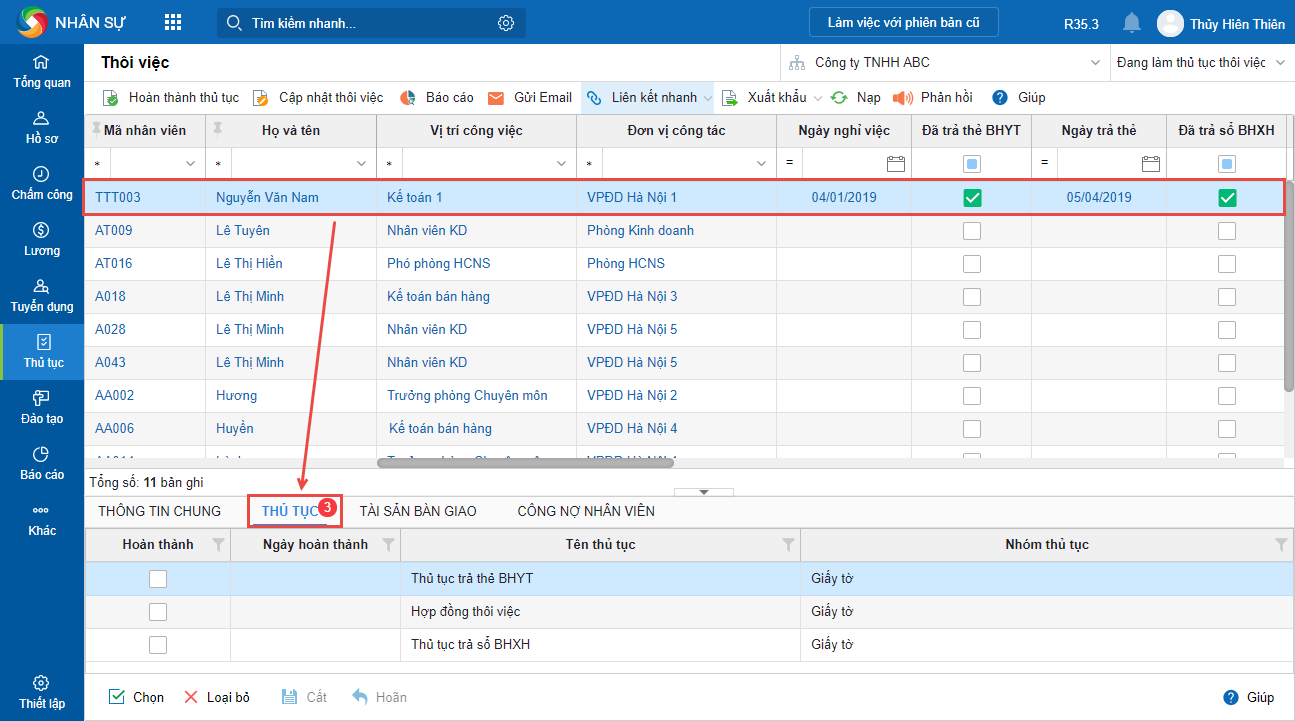Click the notification bell icon

(x=1131, y=23)
